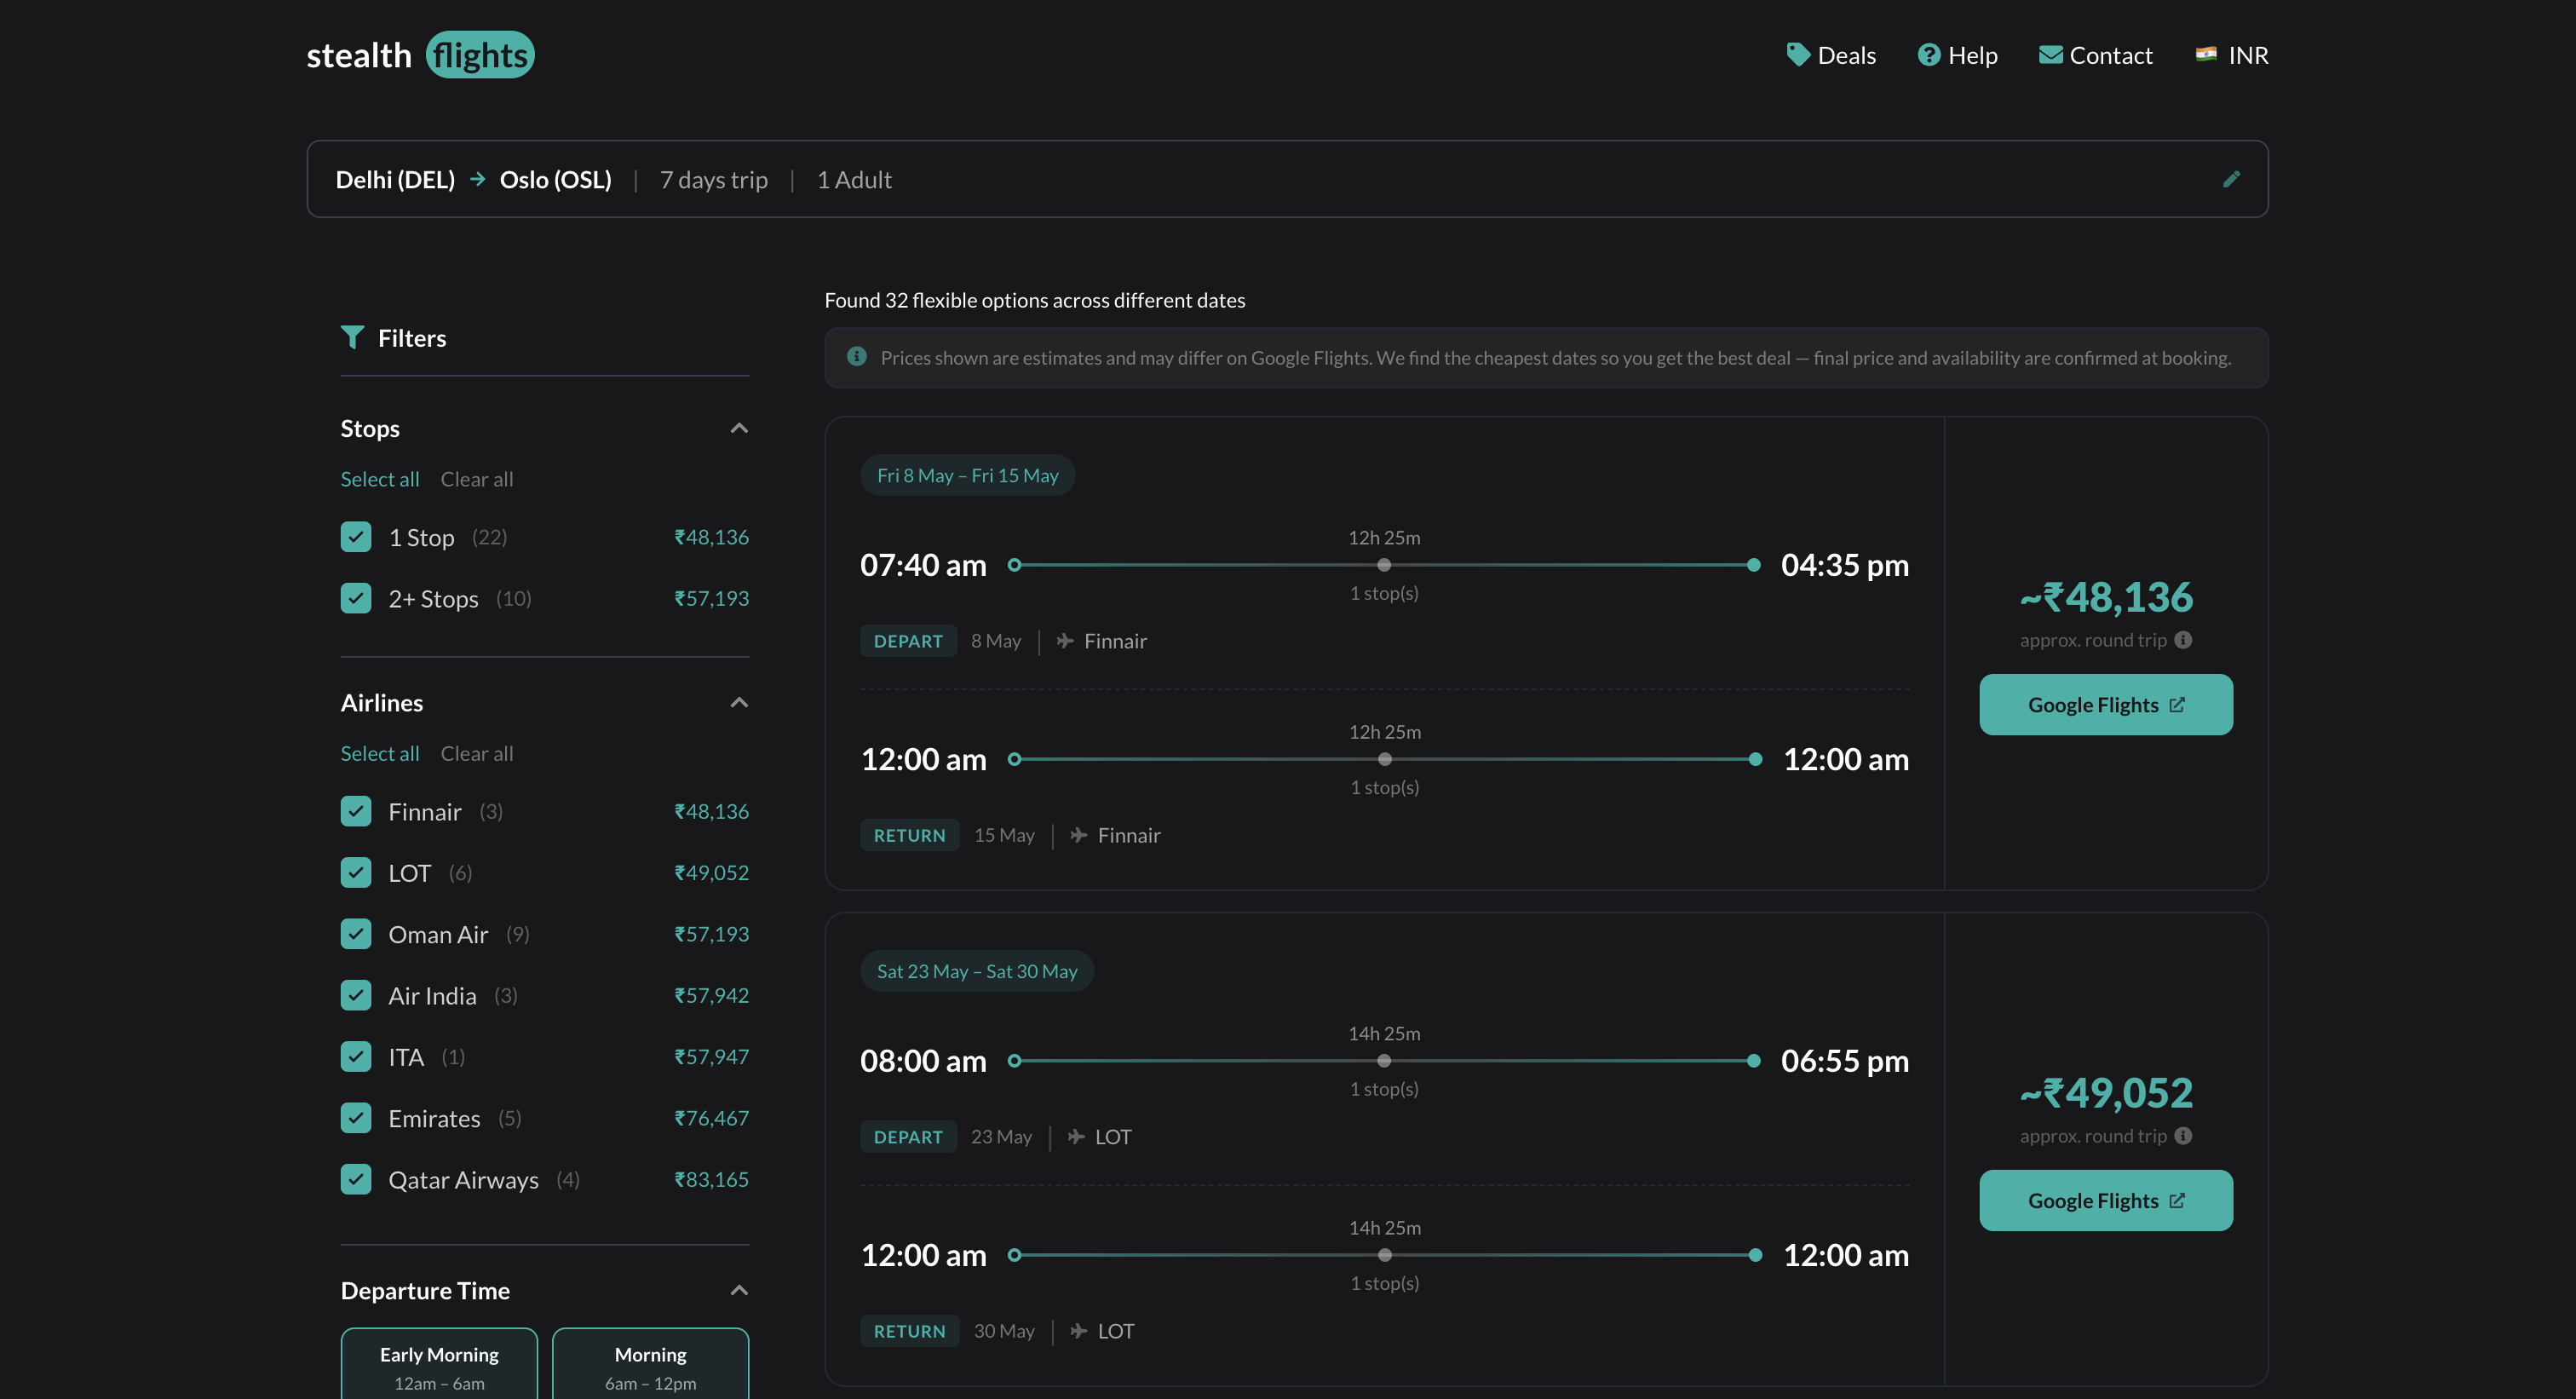Collapse the Departure Time section

point(739,1291)
